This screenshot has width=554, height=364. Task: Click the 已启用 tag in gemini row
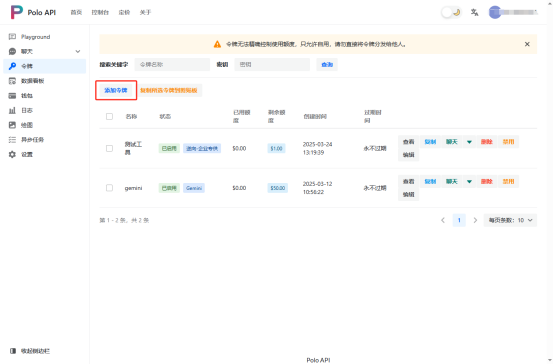point(169,188)
